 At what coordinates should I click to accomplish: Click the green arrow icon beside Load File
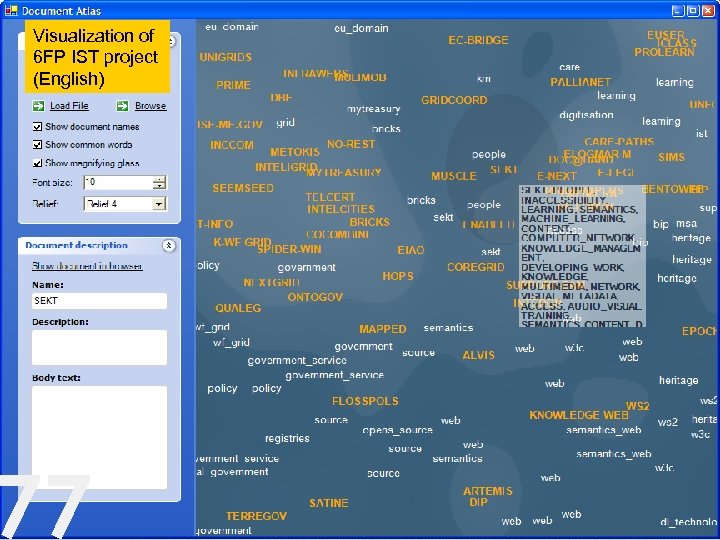(38, 106)
